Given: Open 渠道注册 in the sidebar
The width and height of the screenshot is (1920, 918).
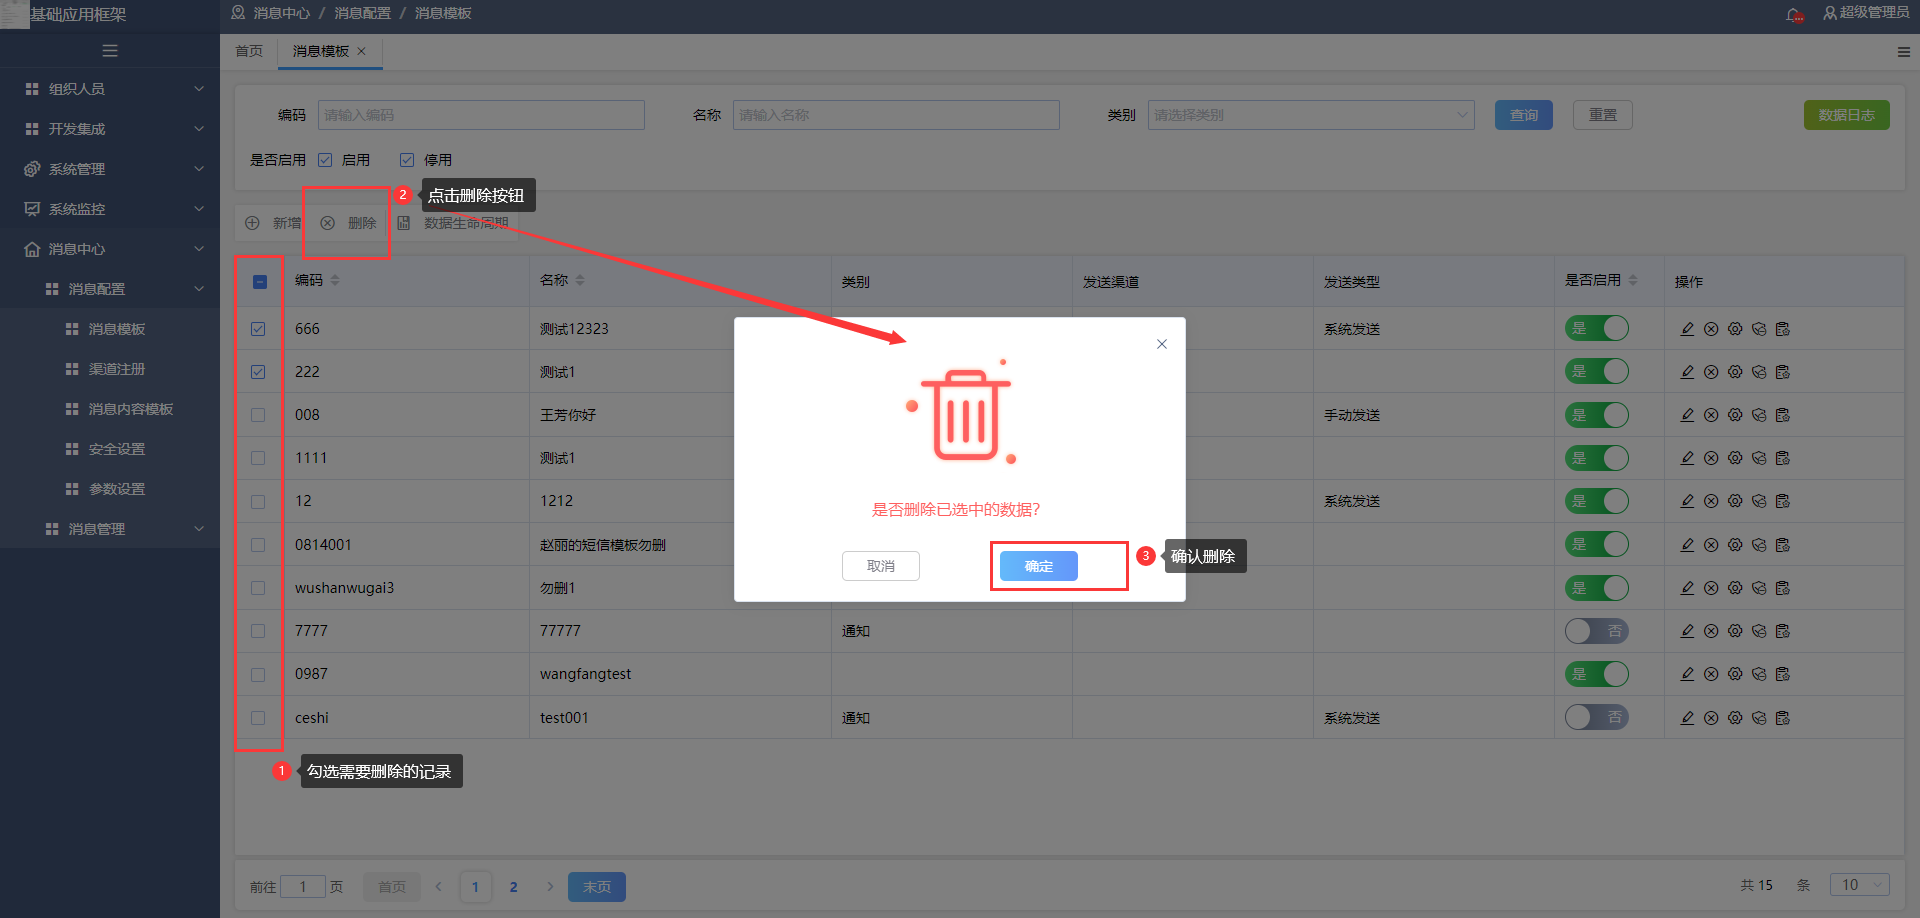Looking at the screenshot, I should 117,369.
